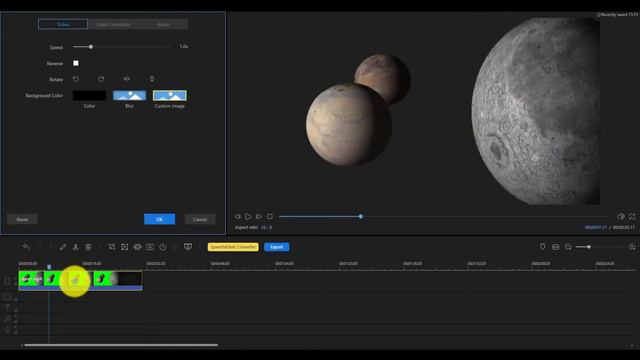The height and width of the screenshot is (360, 640).
Task: Click the preview playback progress handle
Action: [x=361, y=216]
